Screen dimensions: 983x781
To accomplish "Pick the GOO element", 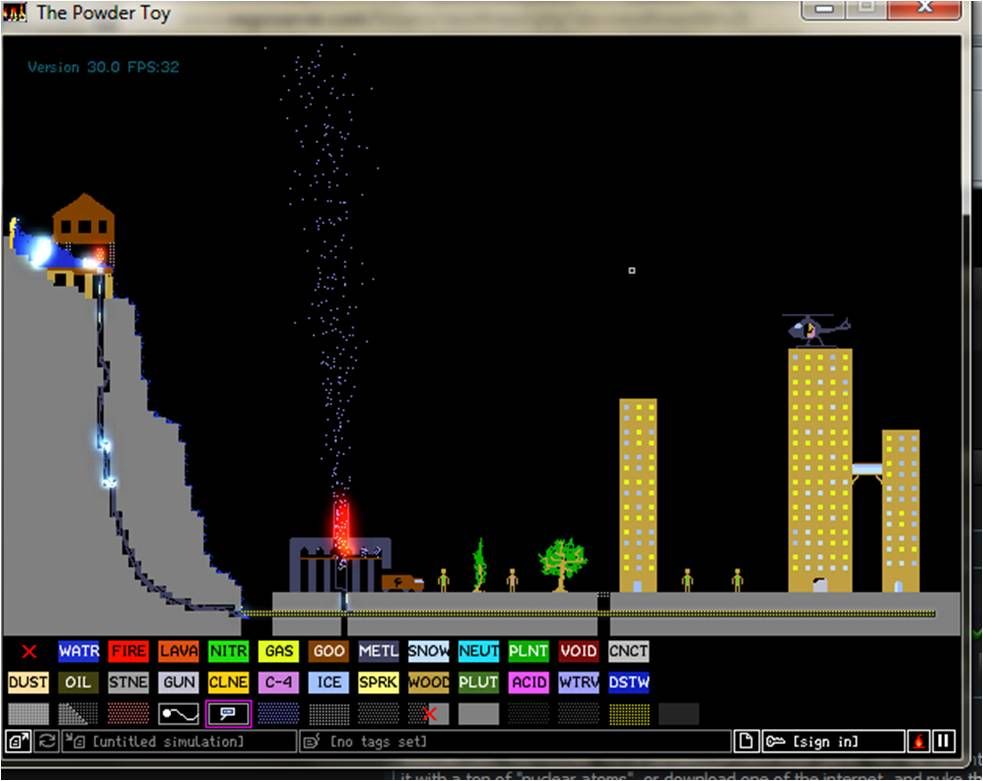I will pyautogui.click(x=329, y=651).
